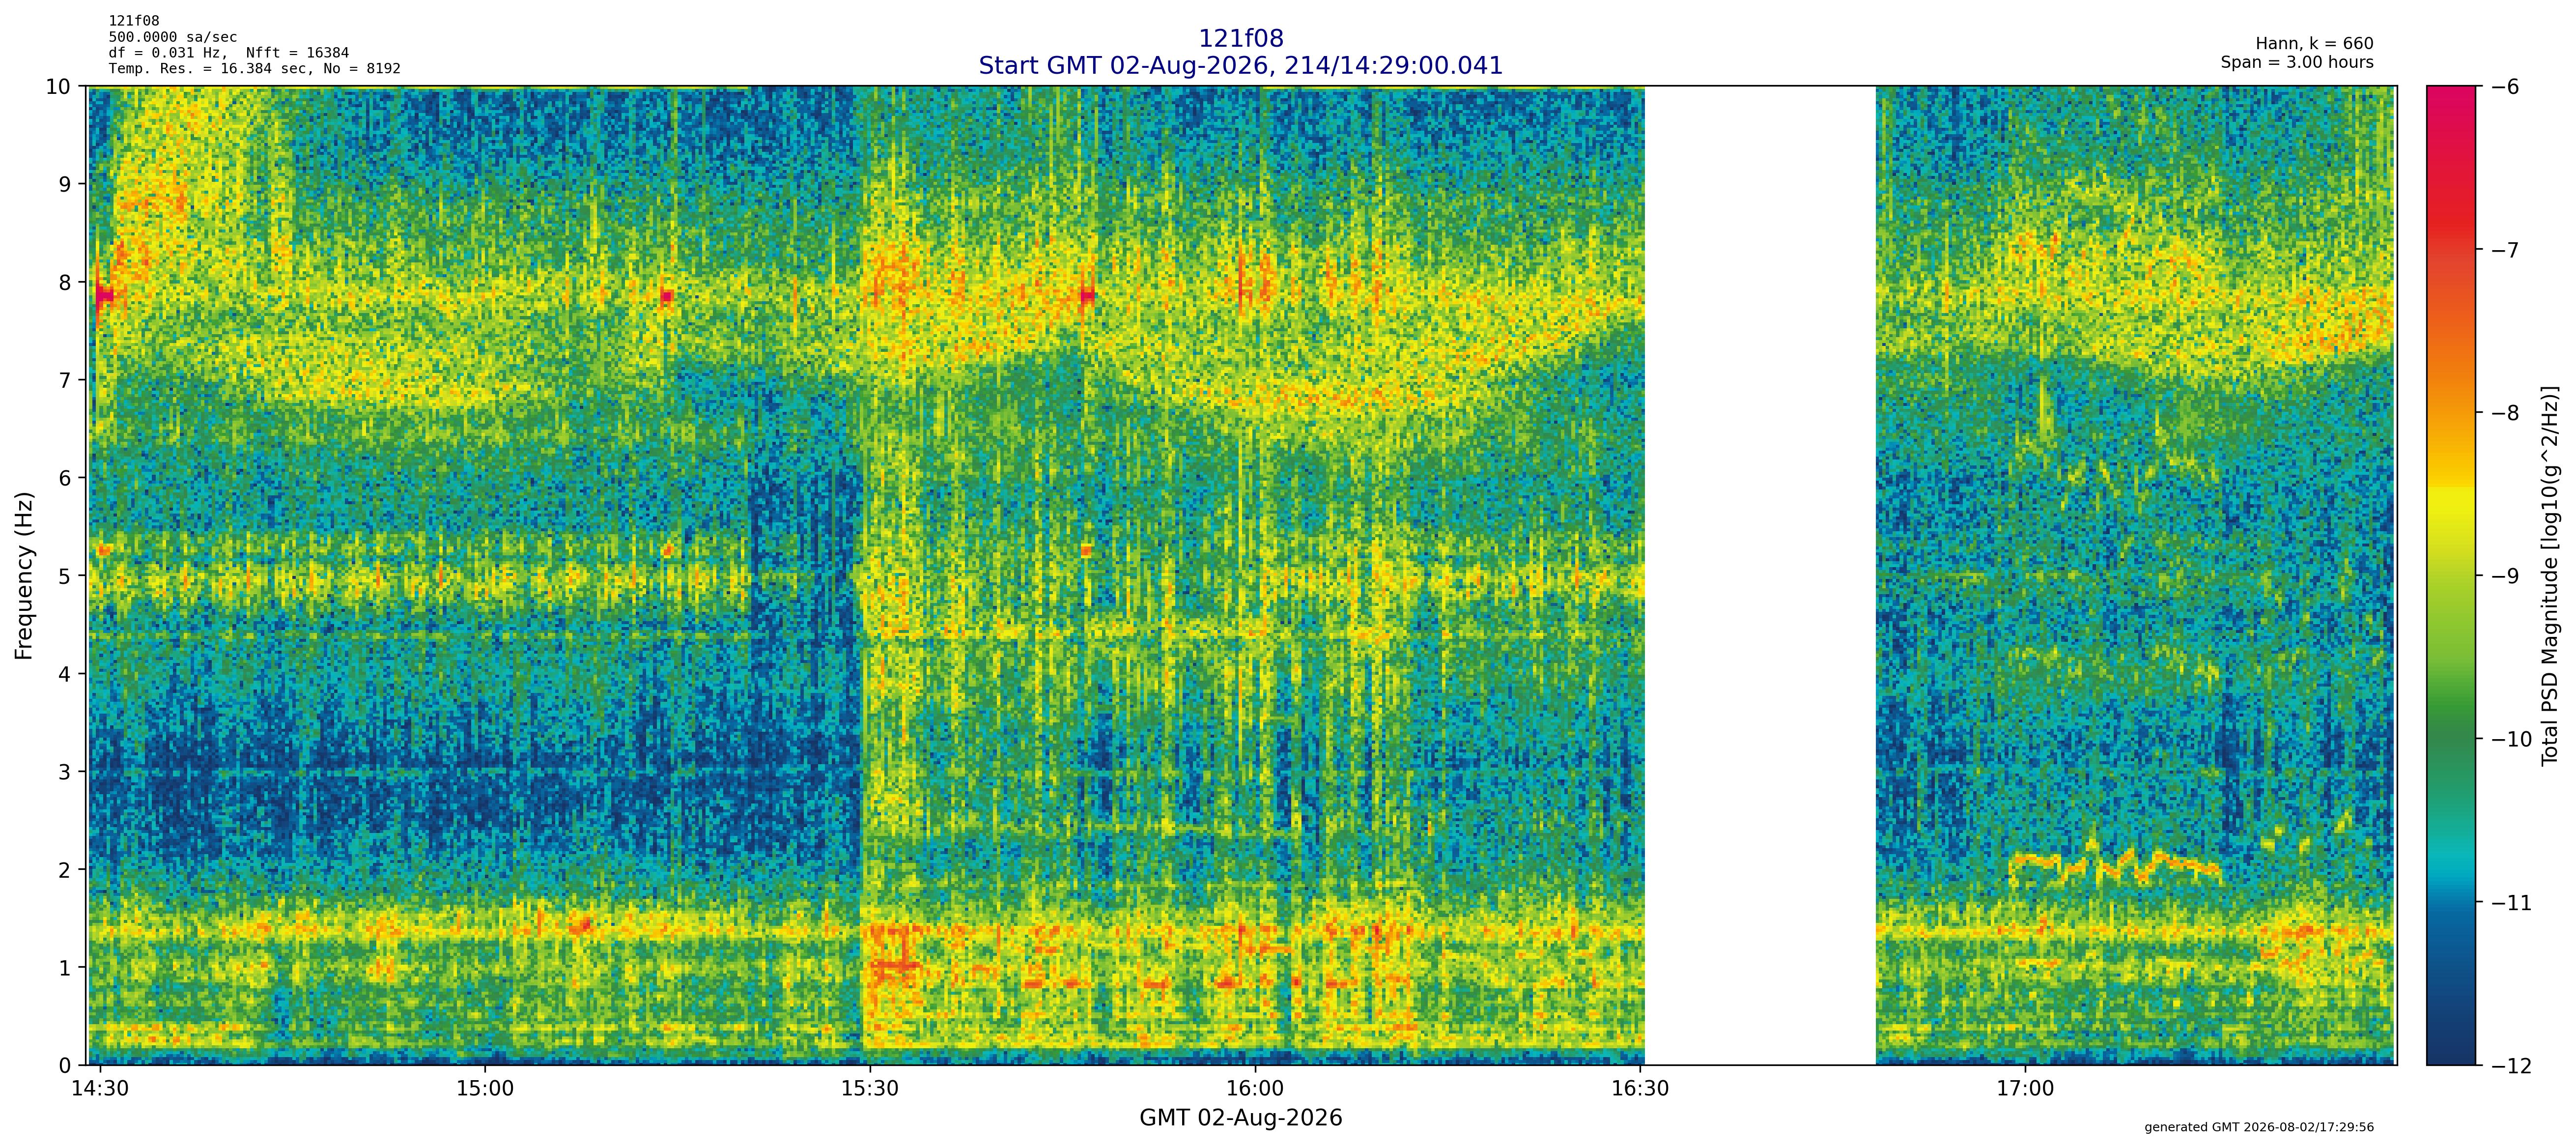Select colorbar tick label "−7"
Image resolution: width=2576 pixels, height=1148 pixels.
click(x=2504, y=250)
